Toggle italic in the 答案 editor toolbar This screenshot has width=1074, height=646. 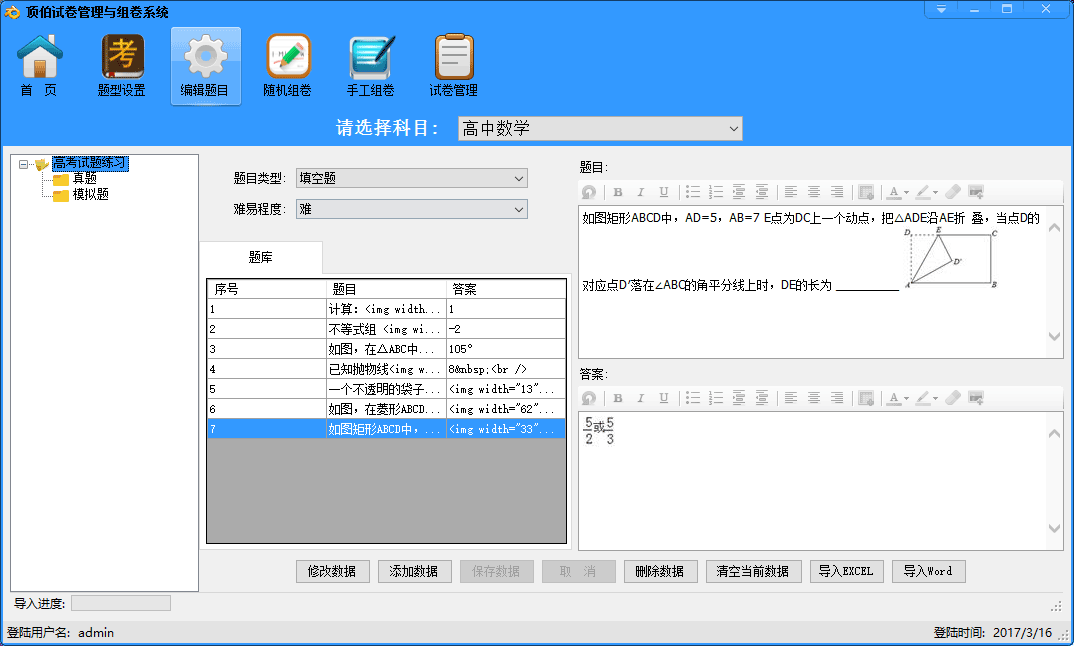[x=641, y=398]
